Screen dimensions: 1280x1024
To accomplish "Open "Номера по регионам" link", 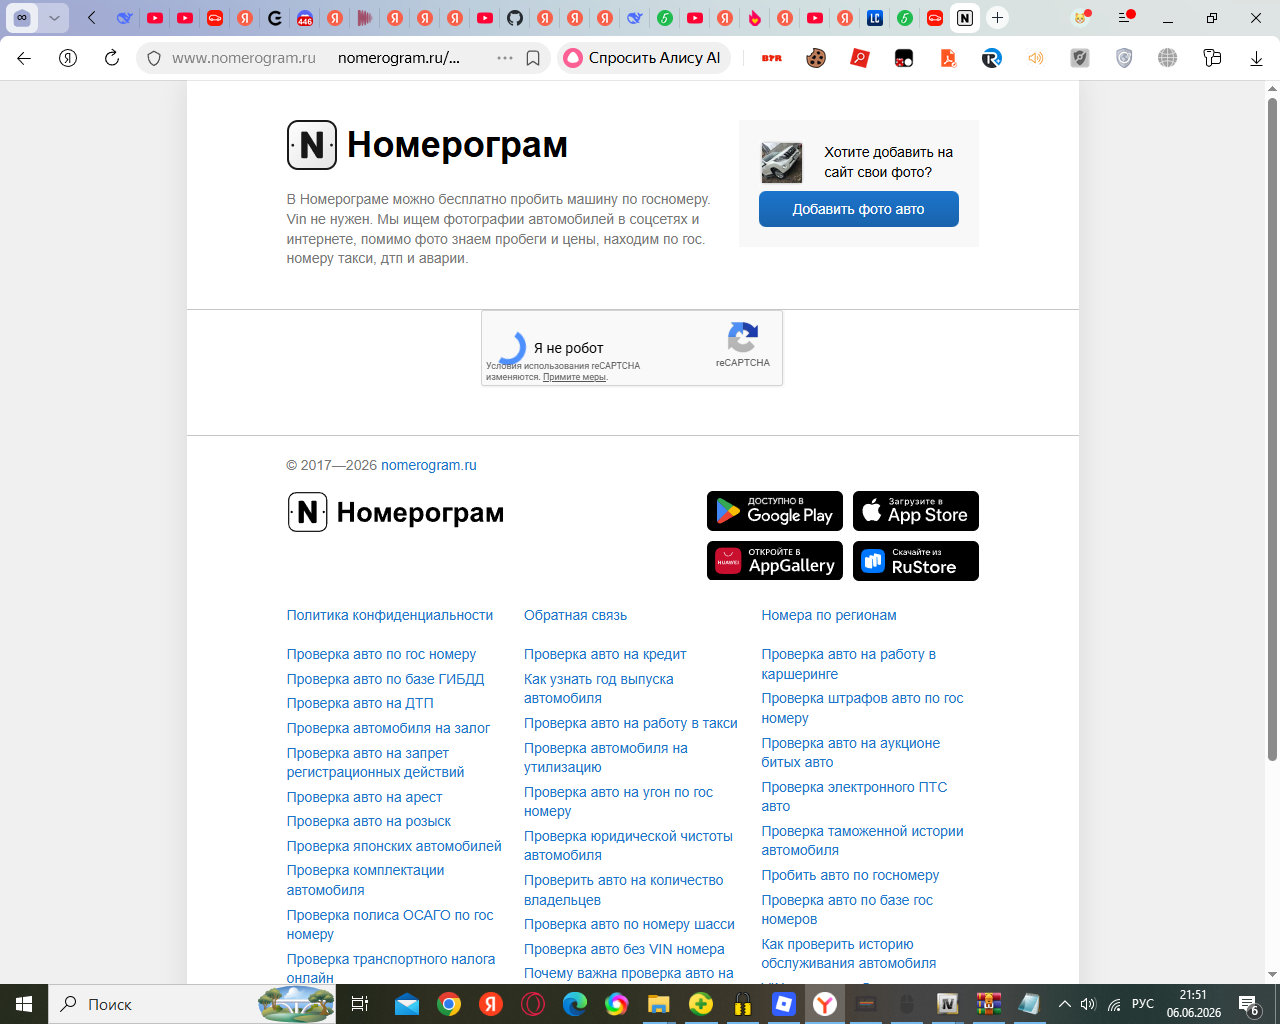I will (x=829, y=615).
